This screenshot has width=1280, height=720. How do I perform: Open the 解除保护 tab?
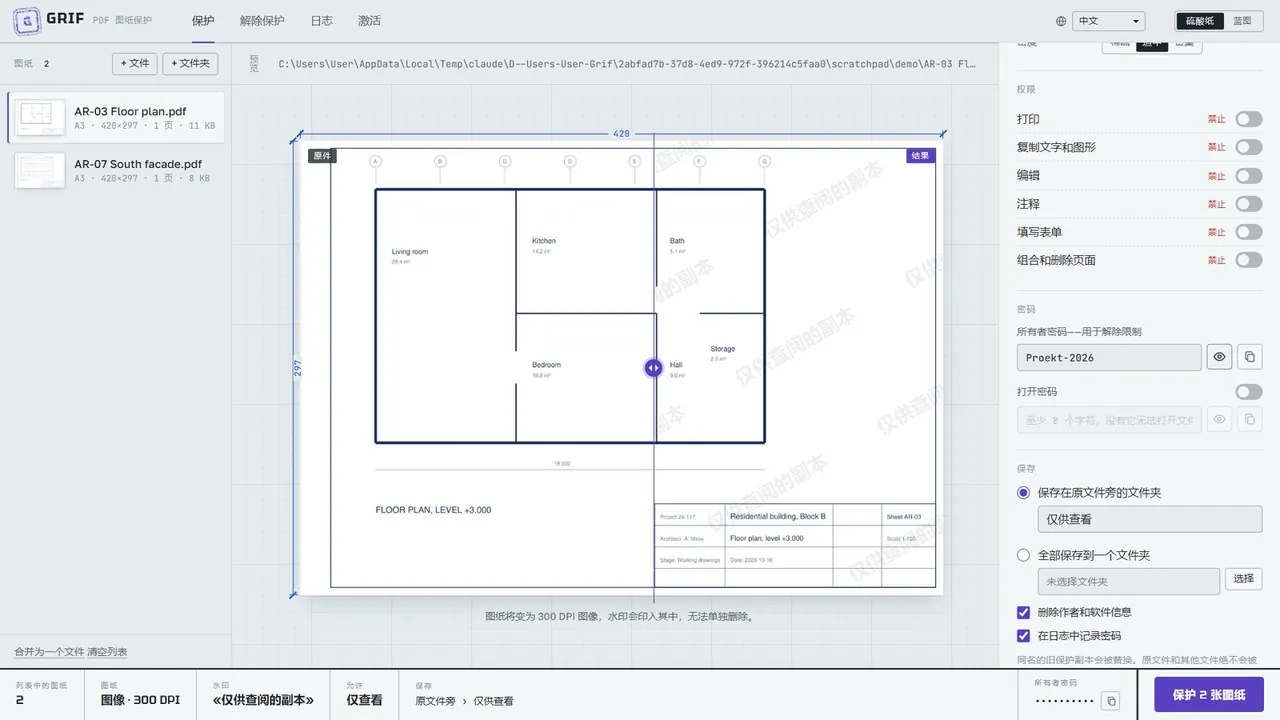pyautogui.click(x=262, y=21)
